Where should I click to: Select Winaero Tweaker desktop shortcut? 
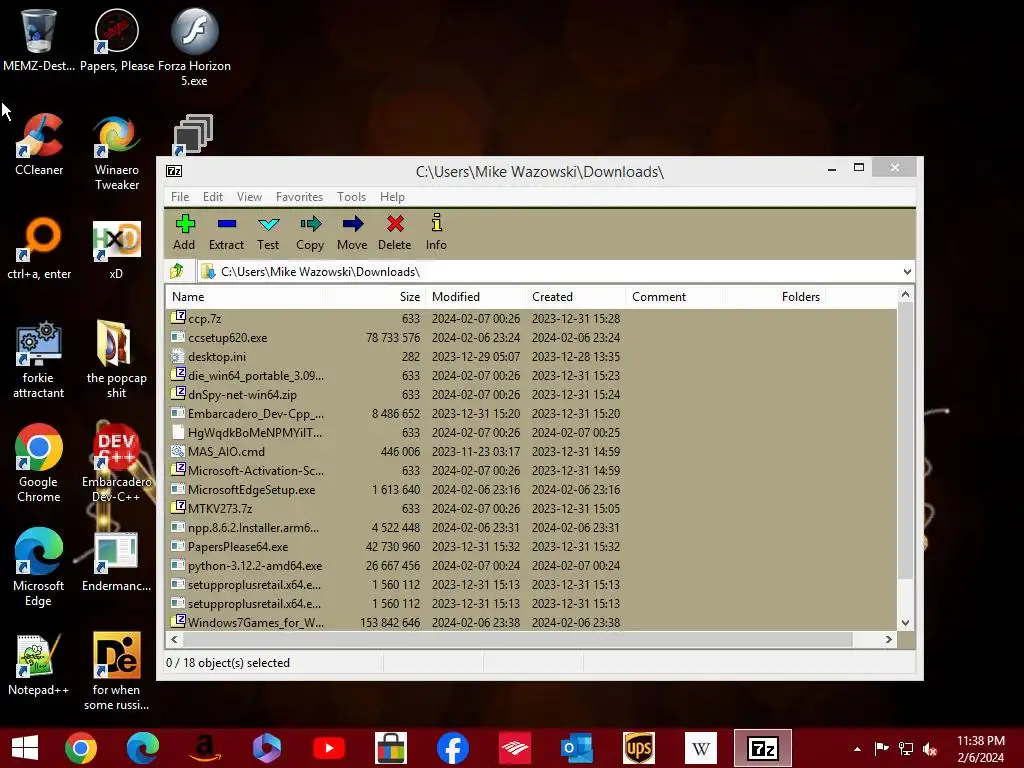pyautogui.click(x=117, y=152)
